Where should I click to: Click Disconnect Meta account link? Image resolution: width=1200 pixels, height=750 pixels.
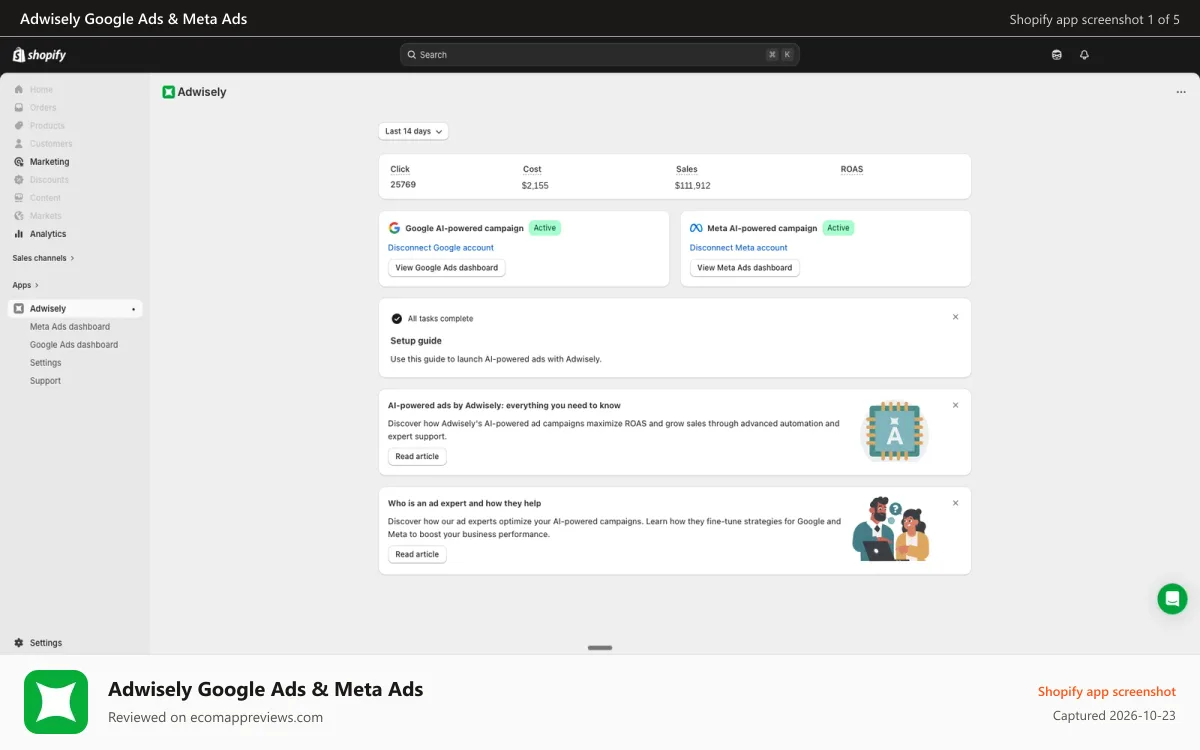click(x=739, y=248)
